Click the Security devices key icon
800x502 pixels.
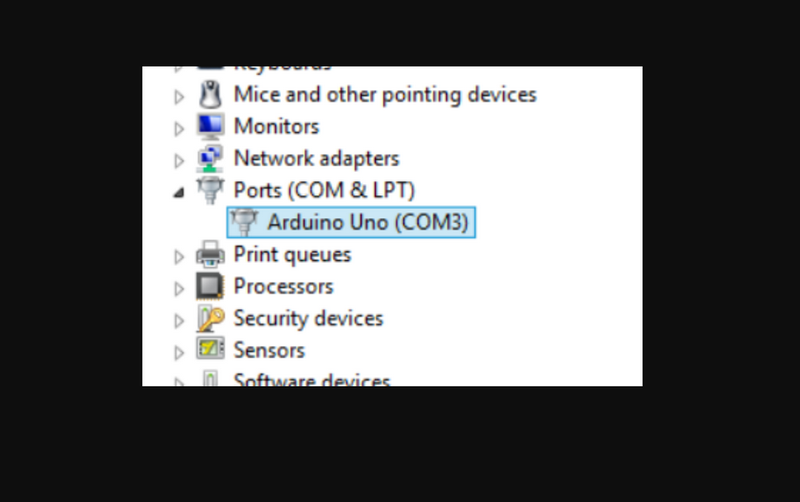click(210, 319)
